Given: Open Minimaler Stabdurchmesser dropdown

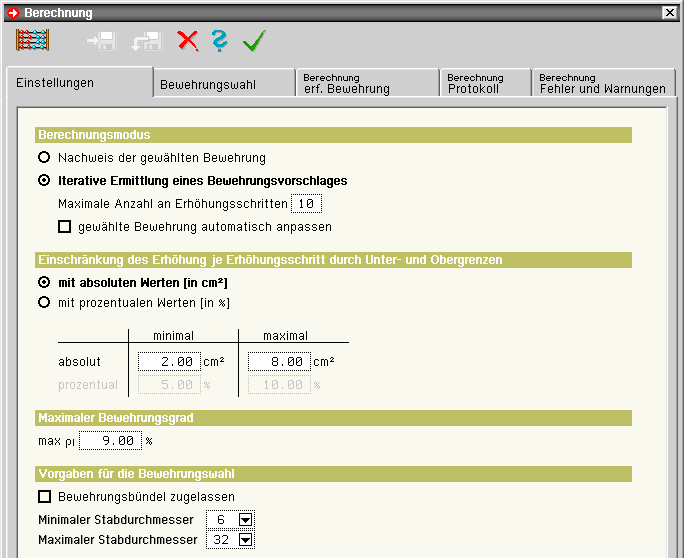Looking at the screenshot, I should (x=245, y=520).
